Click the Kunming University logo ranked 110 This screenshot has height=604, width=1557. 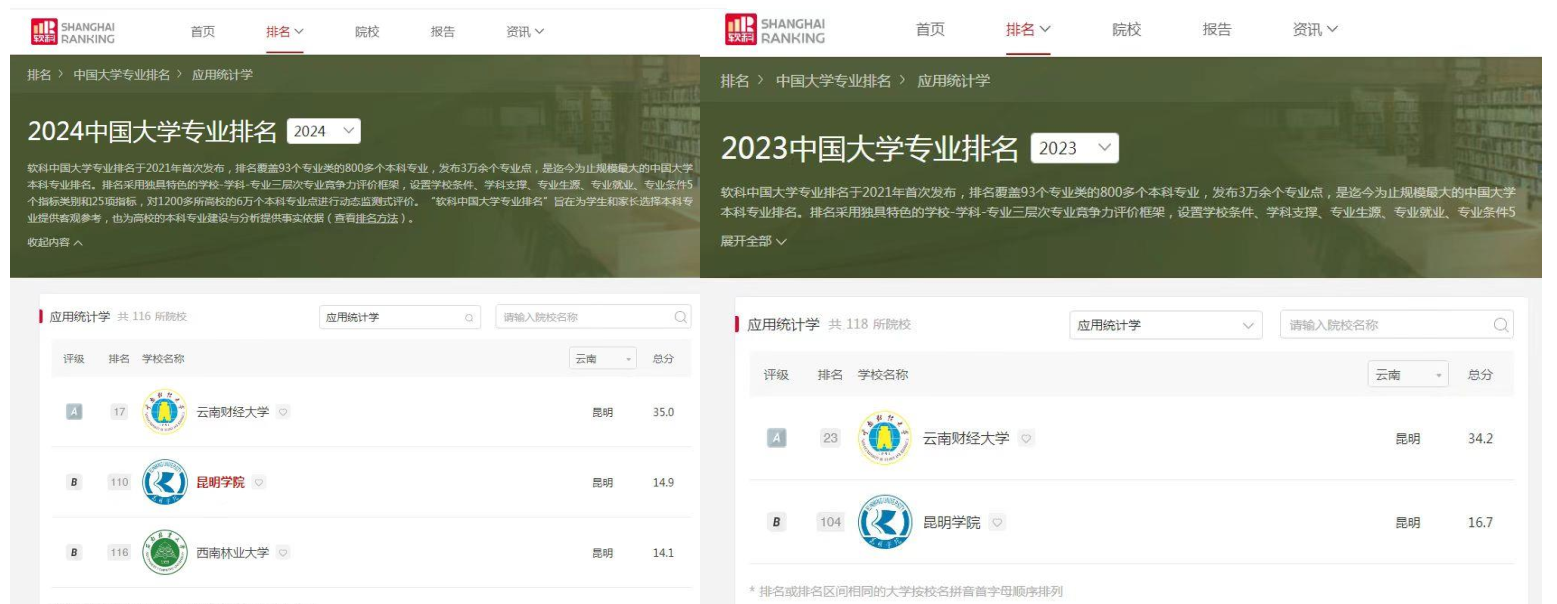[164, 483]
